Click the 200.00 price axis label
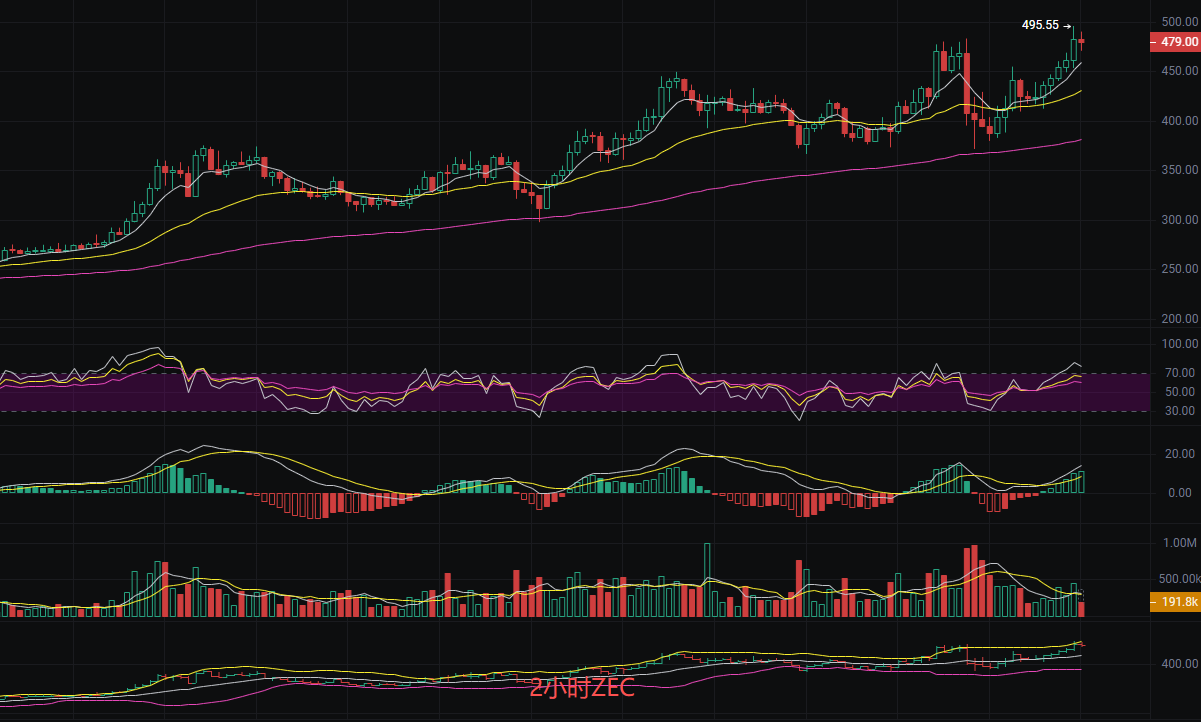The width and height of the screenshot is (1201, 722). point(1179,319)
